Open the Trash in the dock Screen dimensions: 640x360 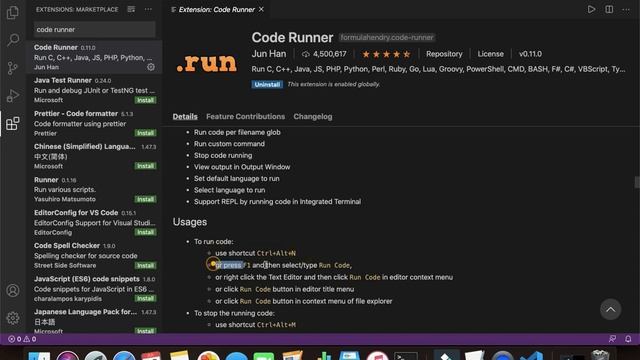tap(600, 356)
